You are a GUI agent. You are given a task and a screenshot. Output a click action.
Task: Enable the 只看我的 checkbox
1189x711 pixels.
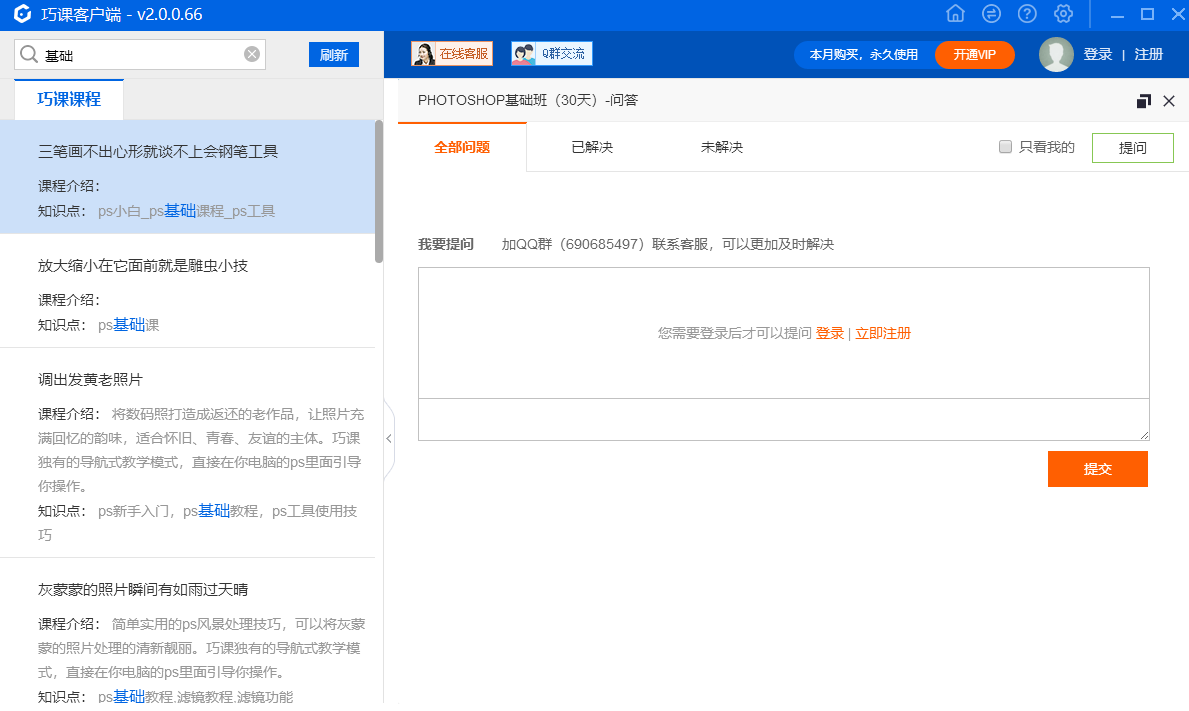[1005, 146]
